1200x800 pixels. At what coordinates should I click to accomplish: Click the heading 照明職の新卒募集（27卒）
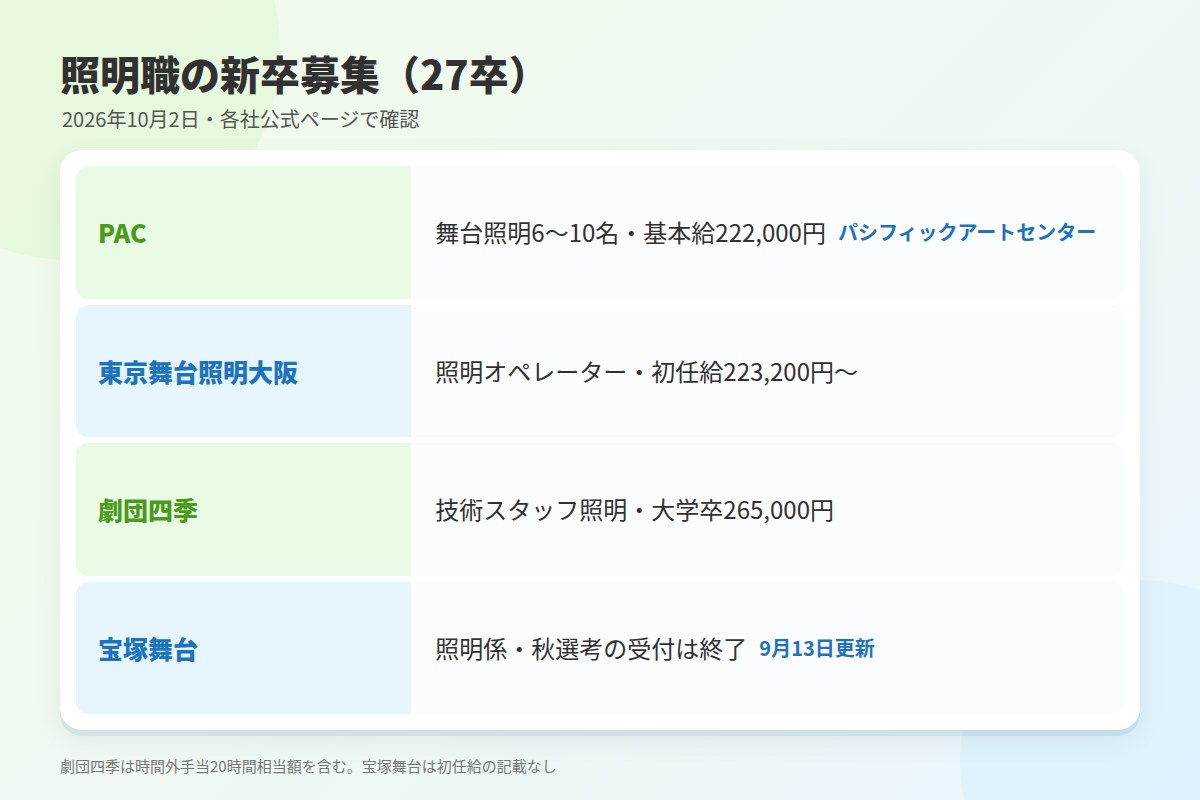click(295, 76)
